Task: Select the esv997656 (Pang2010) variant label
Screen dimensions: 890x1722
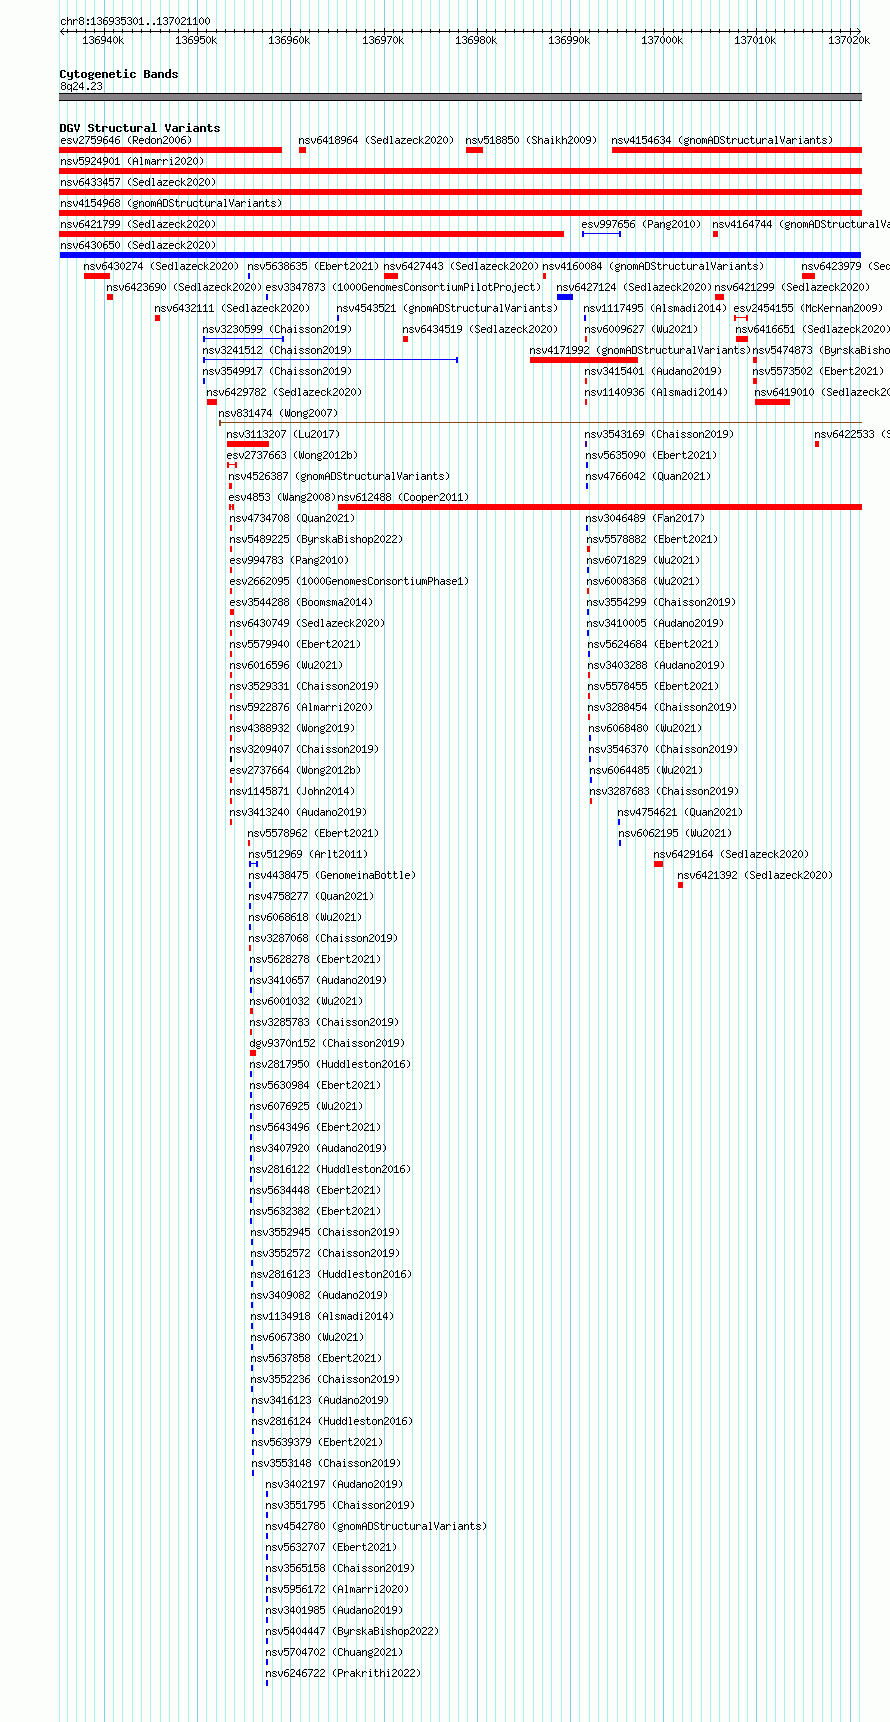Action: [x=642, y=225]
